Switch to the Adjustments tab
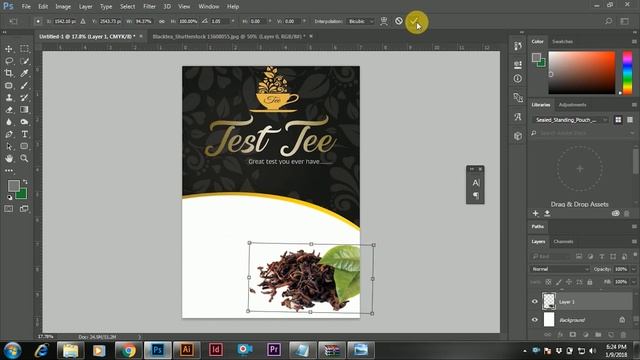The height and width of the screenshot is (360, 640). tap(572, 105)
